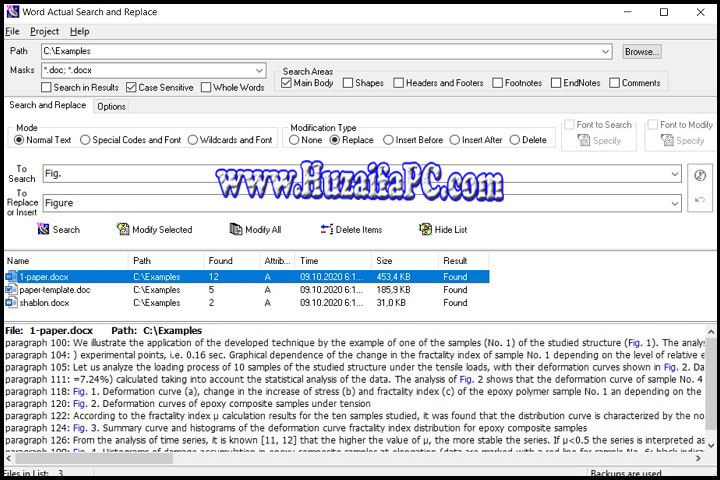Uncheck Main Body search area

coord(287,83)
